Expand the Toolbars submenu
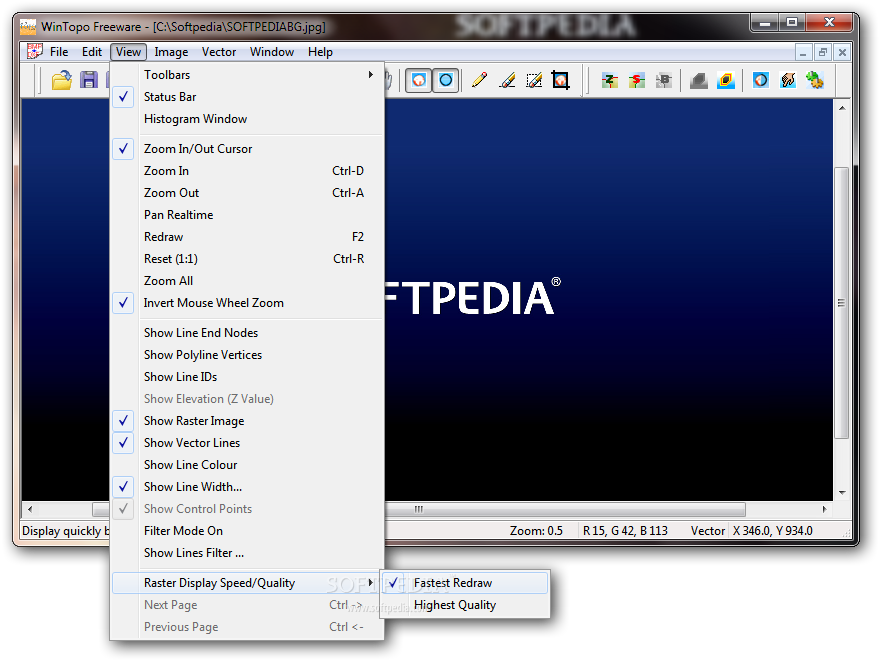The image size is (880, 661). click(247, 75)
